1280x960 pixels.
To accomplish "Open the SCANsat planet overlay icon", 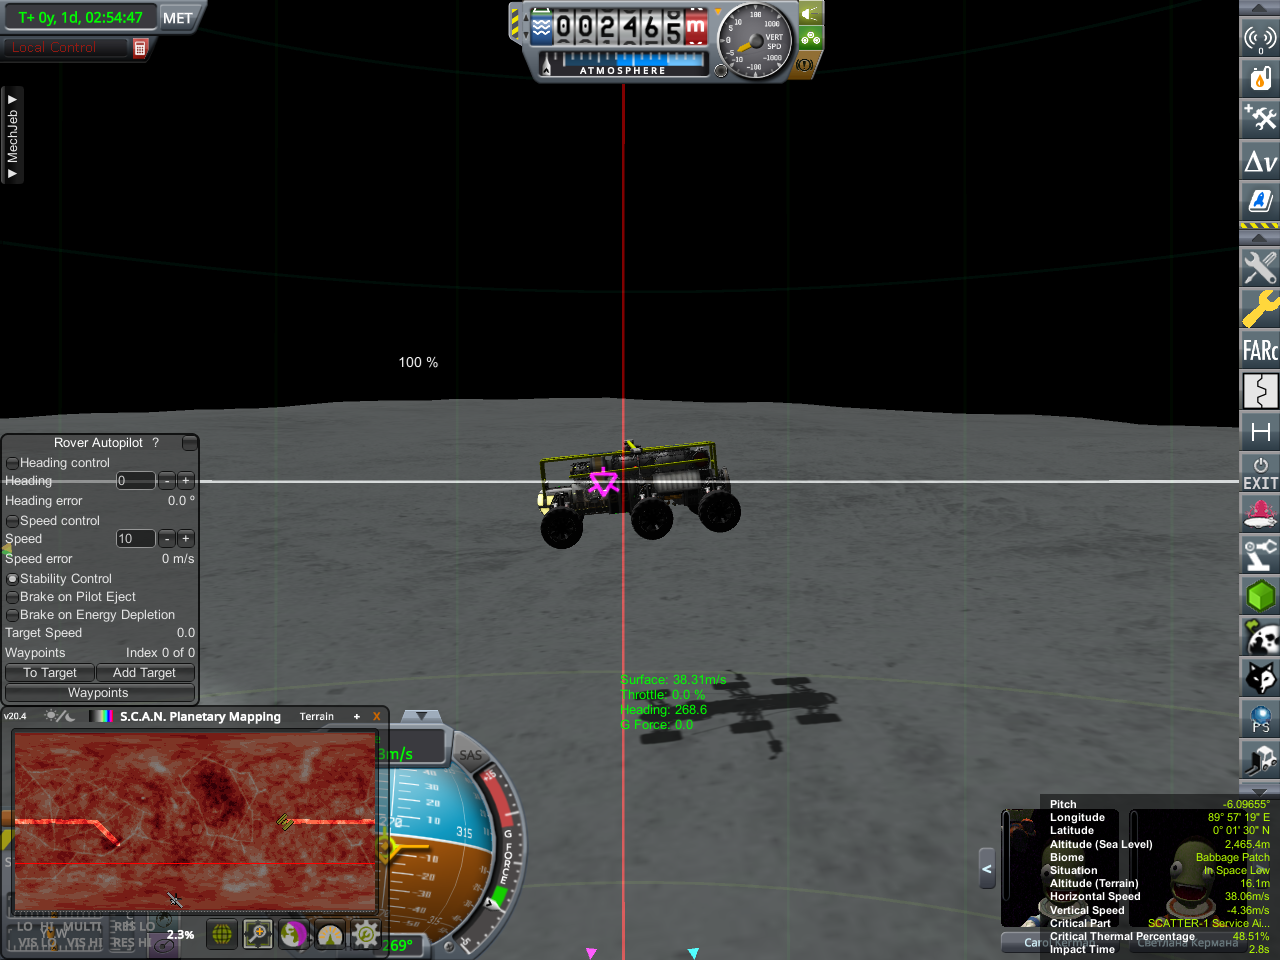I will [x=294, y=934].
